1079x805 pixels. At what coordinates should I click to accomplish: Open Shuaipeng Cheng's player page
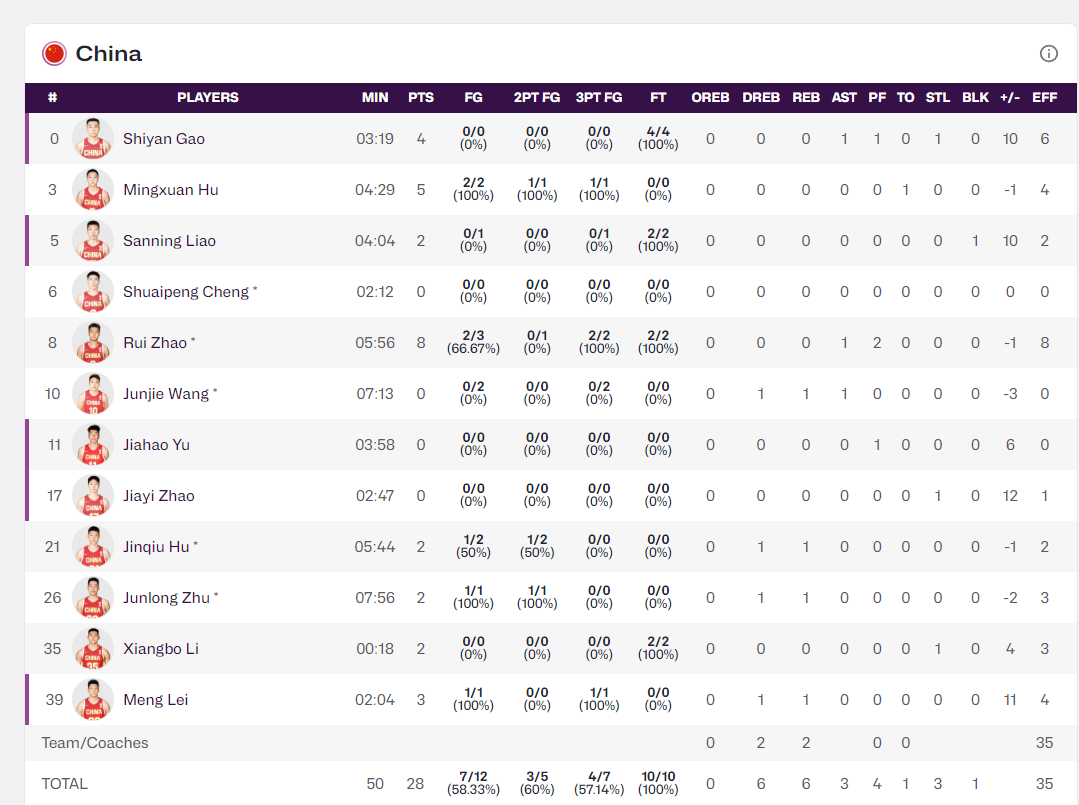click(185, 292)
